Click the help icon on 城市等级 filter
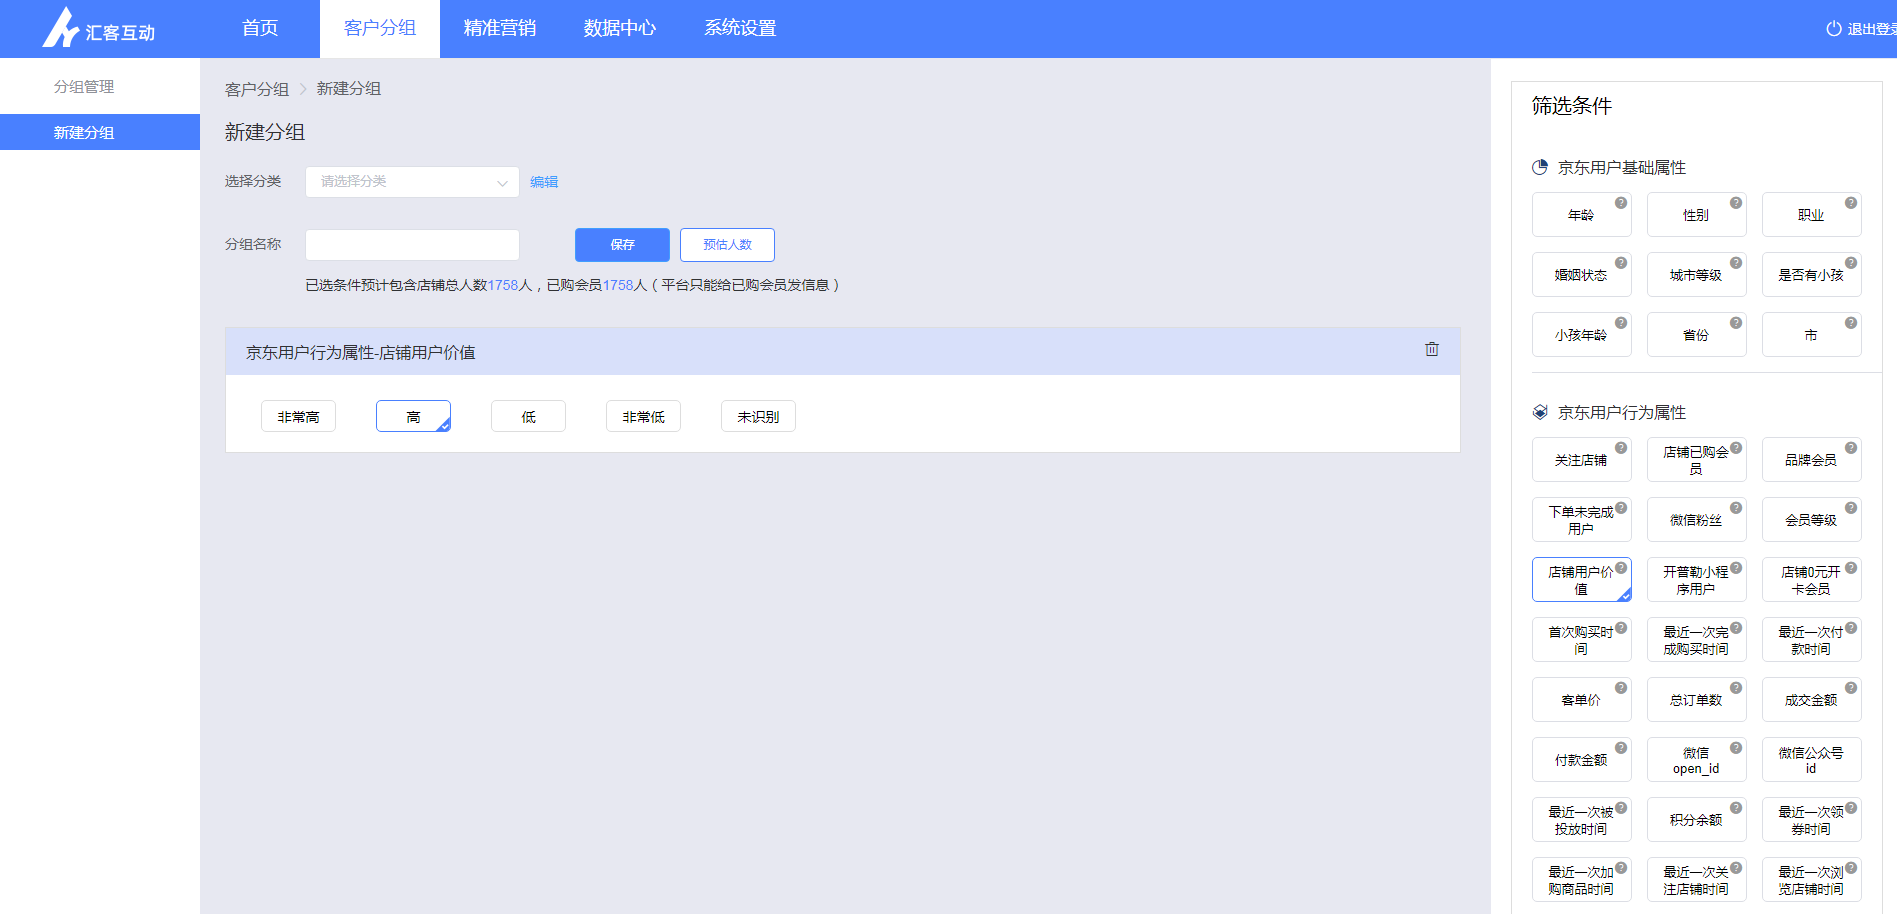The height and width of the screenshot is (914, 1897). tap(1736, 263)
